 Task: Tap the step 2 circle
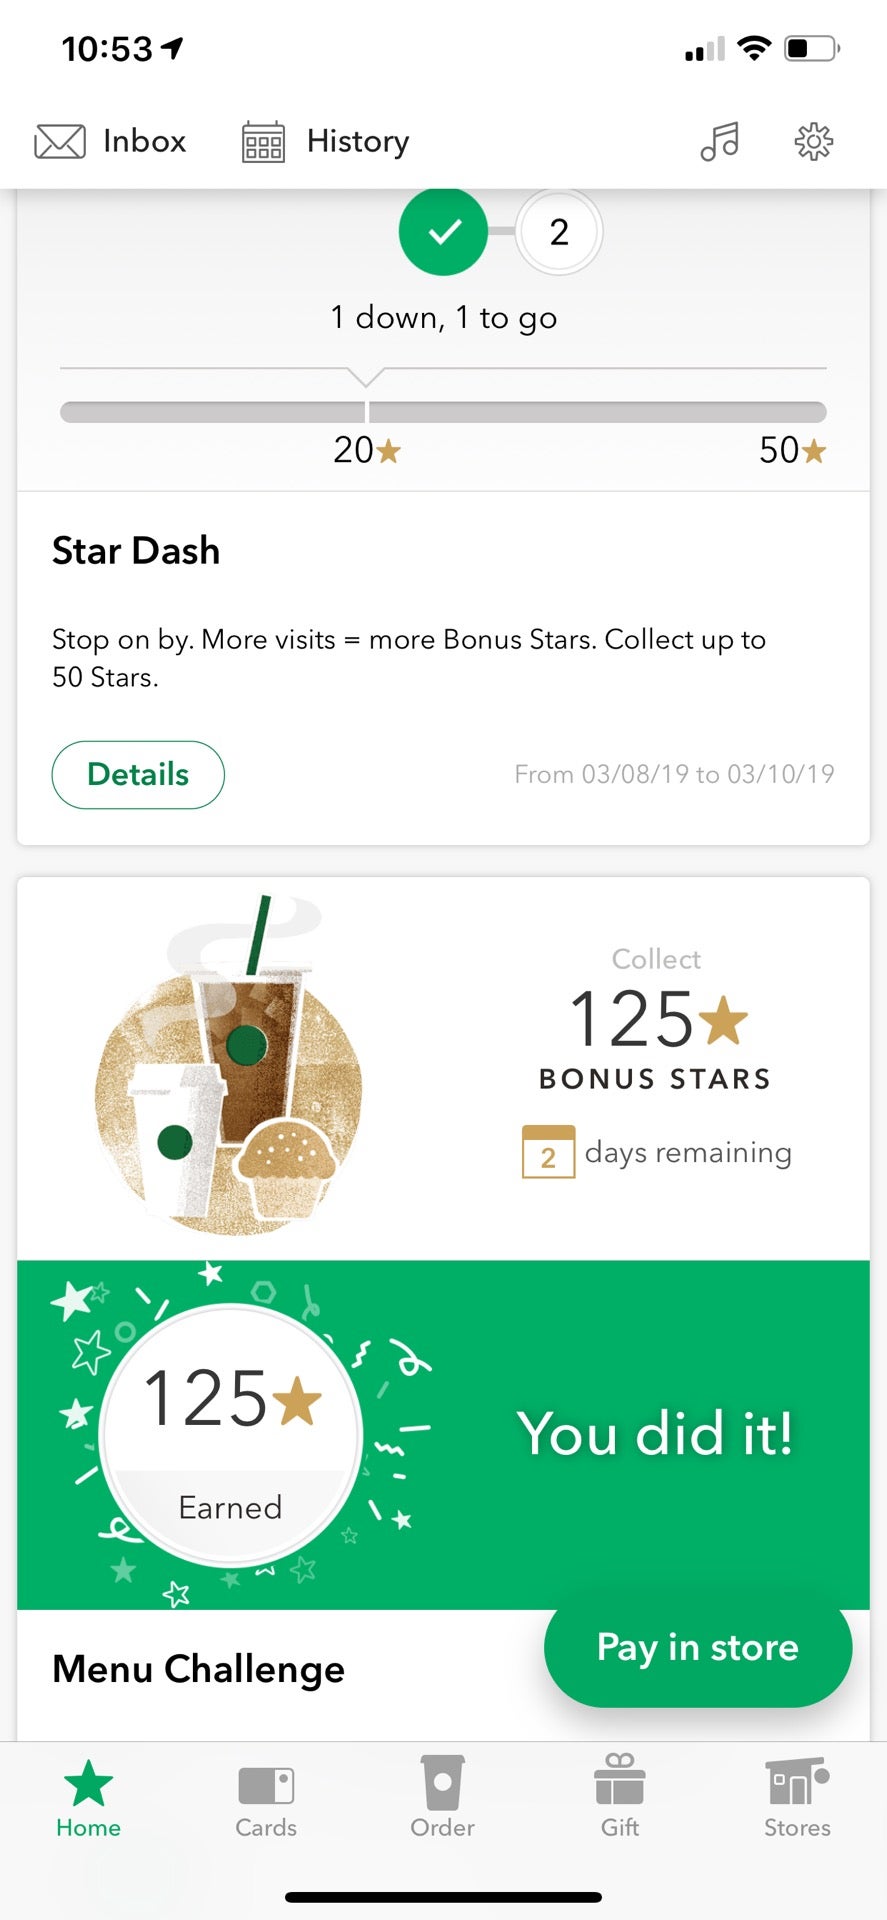tap(559, 232)
